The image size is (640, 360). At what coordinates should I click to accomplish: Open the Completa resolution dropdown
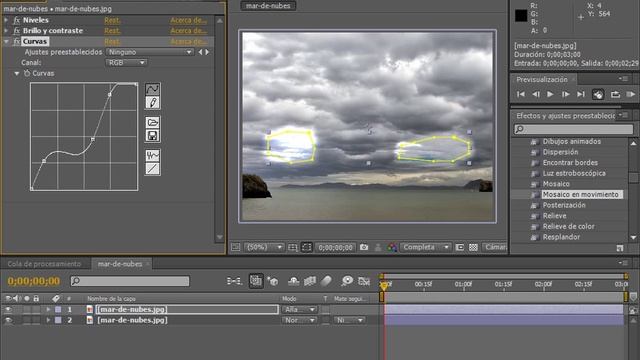(425, 247)
